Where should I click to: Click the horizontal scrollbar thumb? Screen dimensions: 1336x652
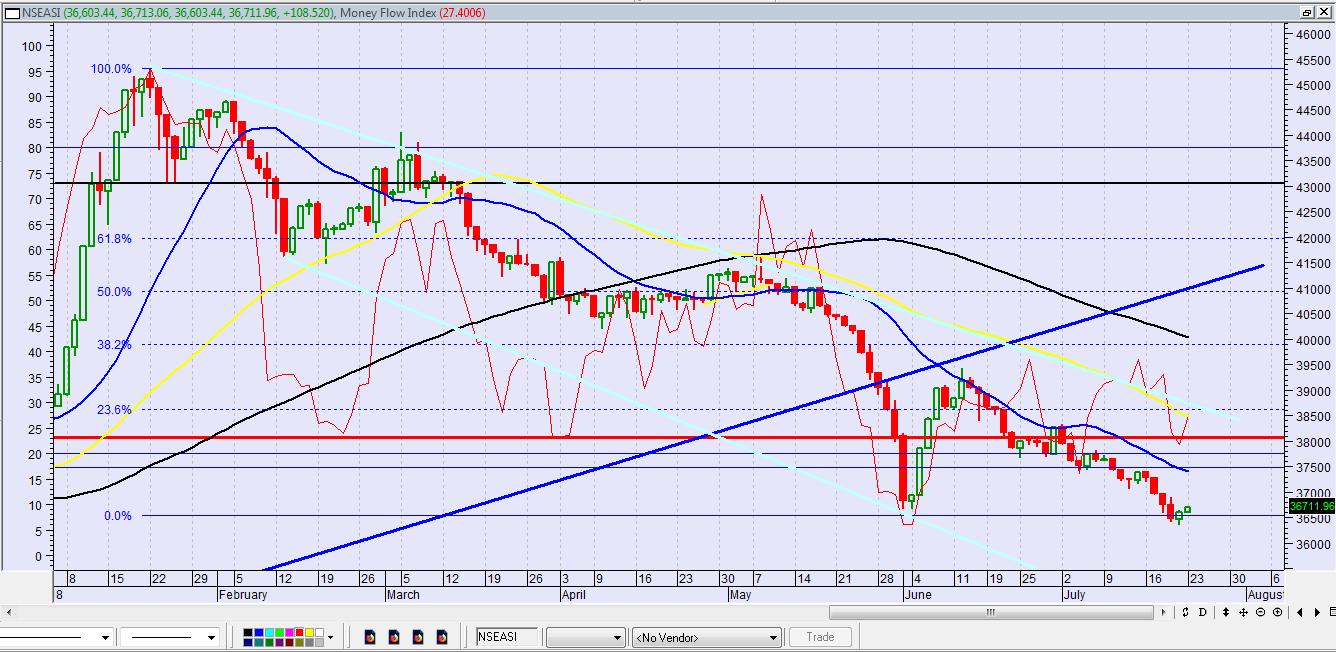991,612
